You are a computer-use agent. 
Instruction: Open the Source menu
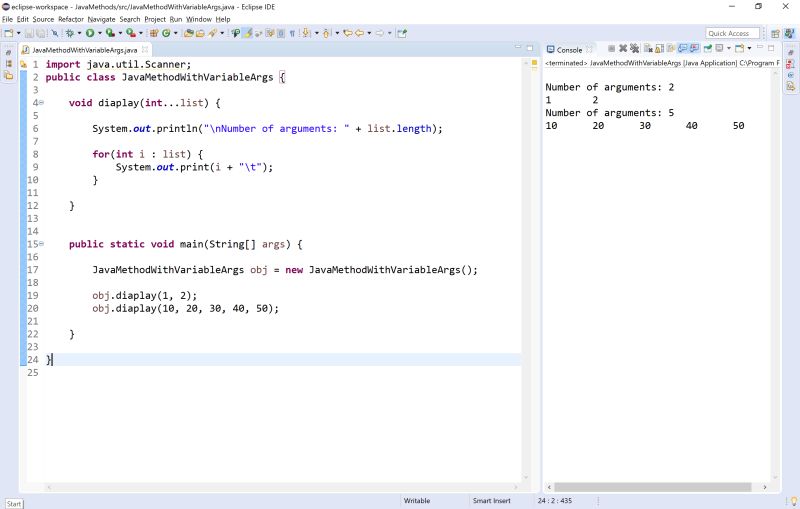tap(43, 19)
